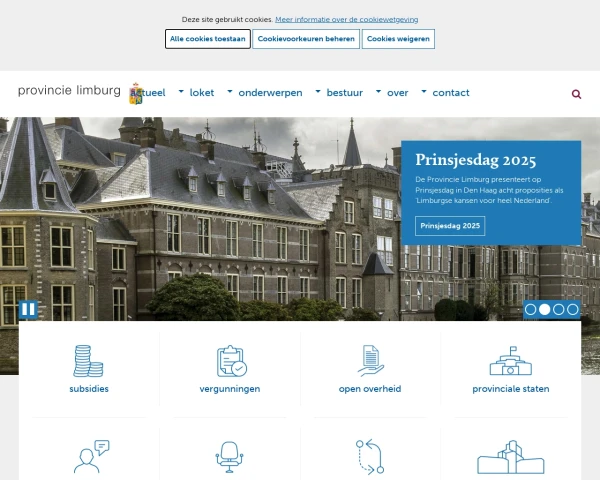
Task: Open the loket menu item
Action: pos(202,93)
